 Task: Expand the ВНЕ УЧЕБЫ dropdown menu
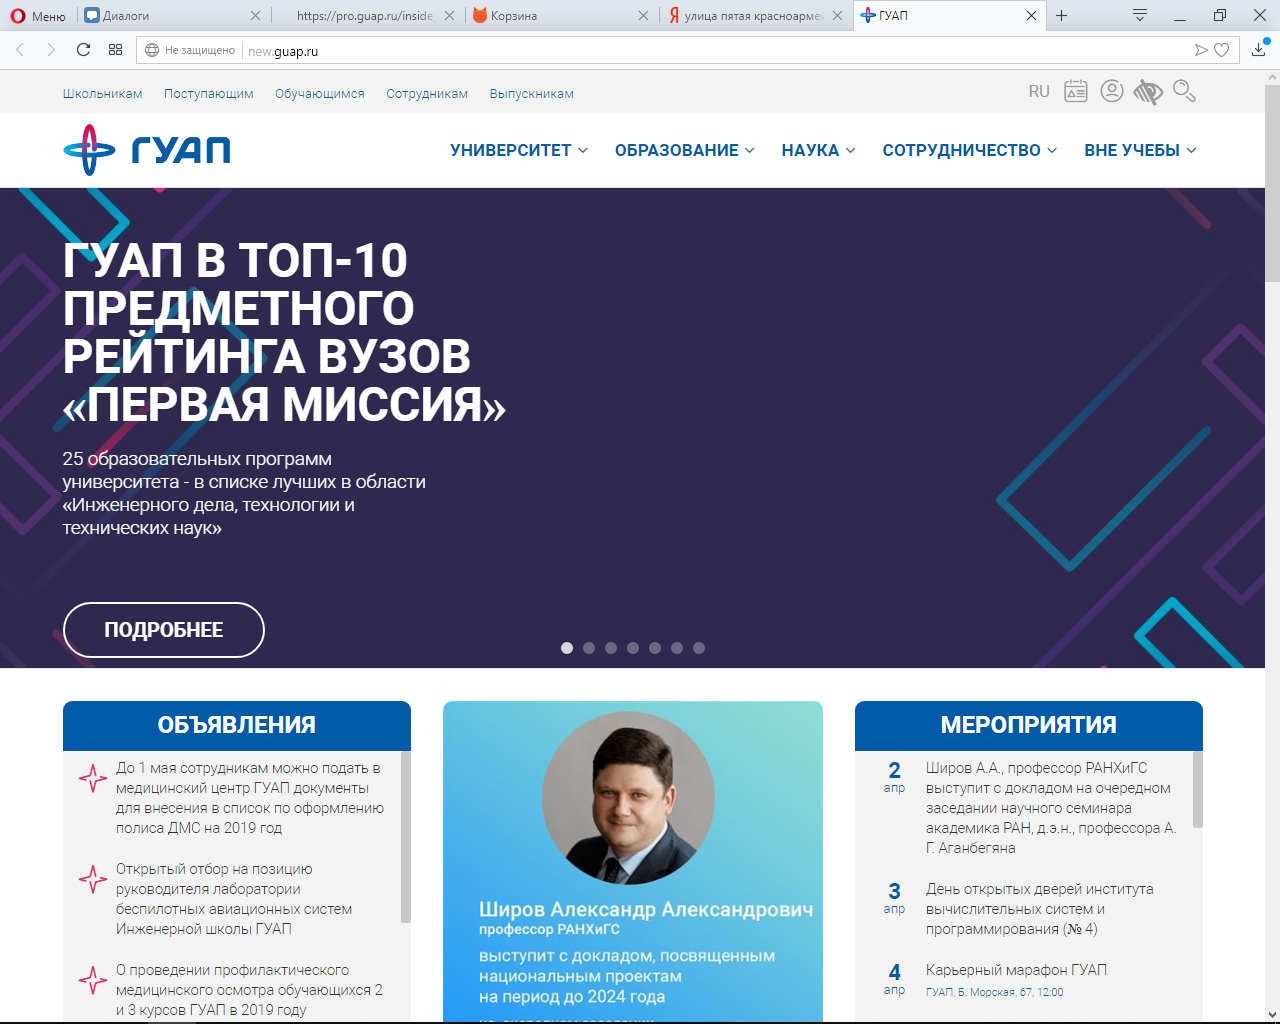click(1140, 150)
